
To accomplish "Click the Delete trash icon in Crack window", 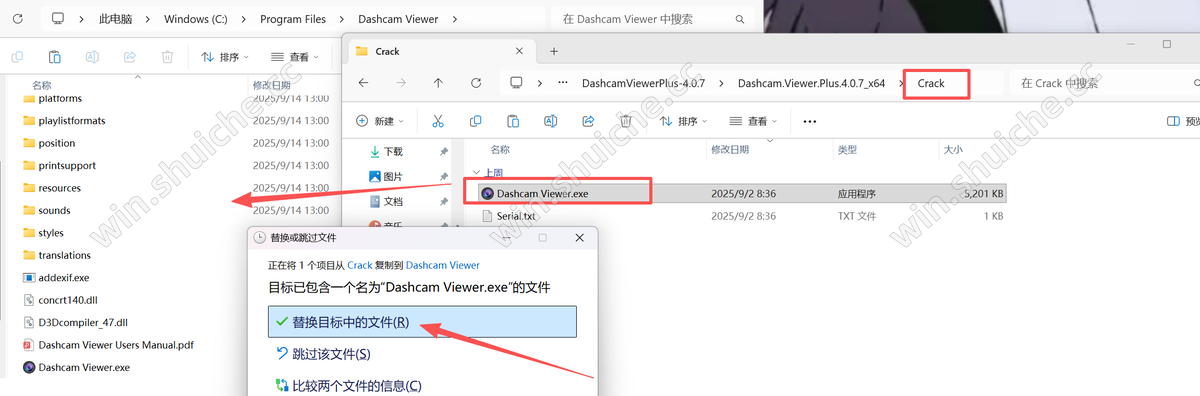I will point(625,121).
